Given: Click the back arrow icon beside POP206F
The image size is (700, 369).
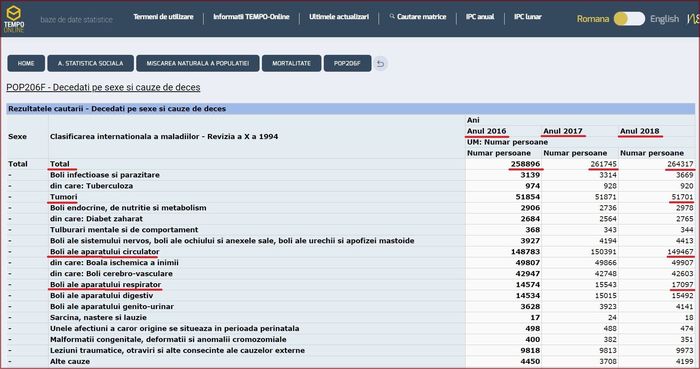Looking at the screenshot, I should 380,63.
